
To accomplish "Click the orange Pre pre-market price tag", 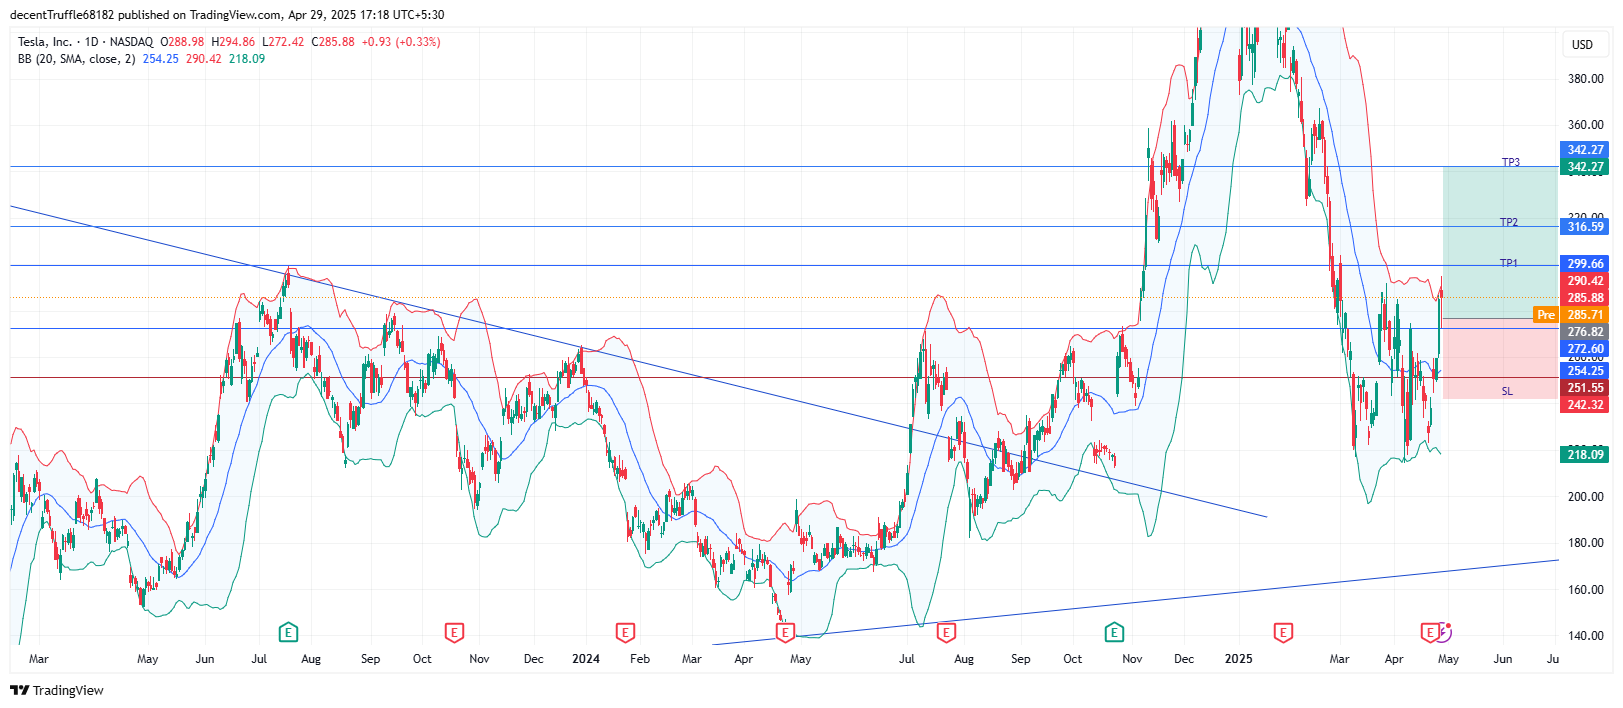I will (x=1546, y=315).
